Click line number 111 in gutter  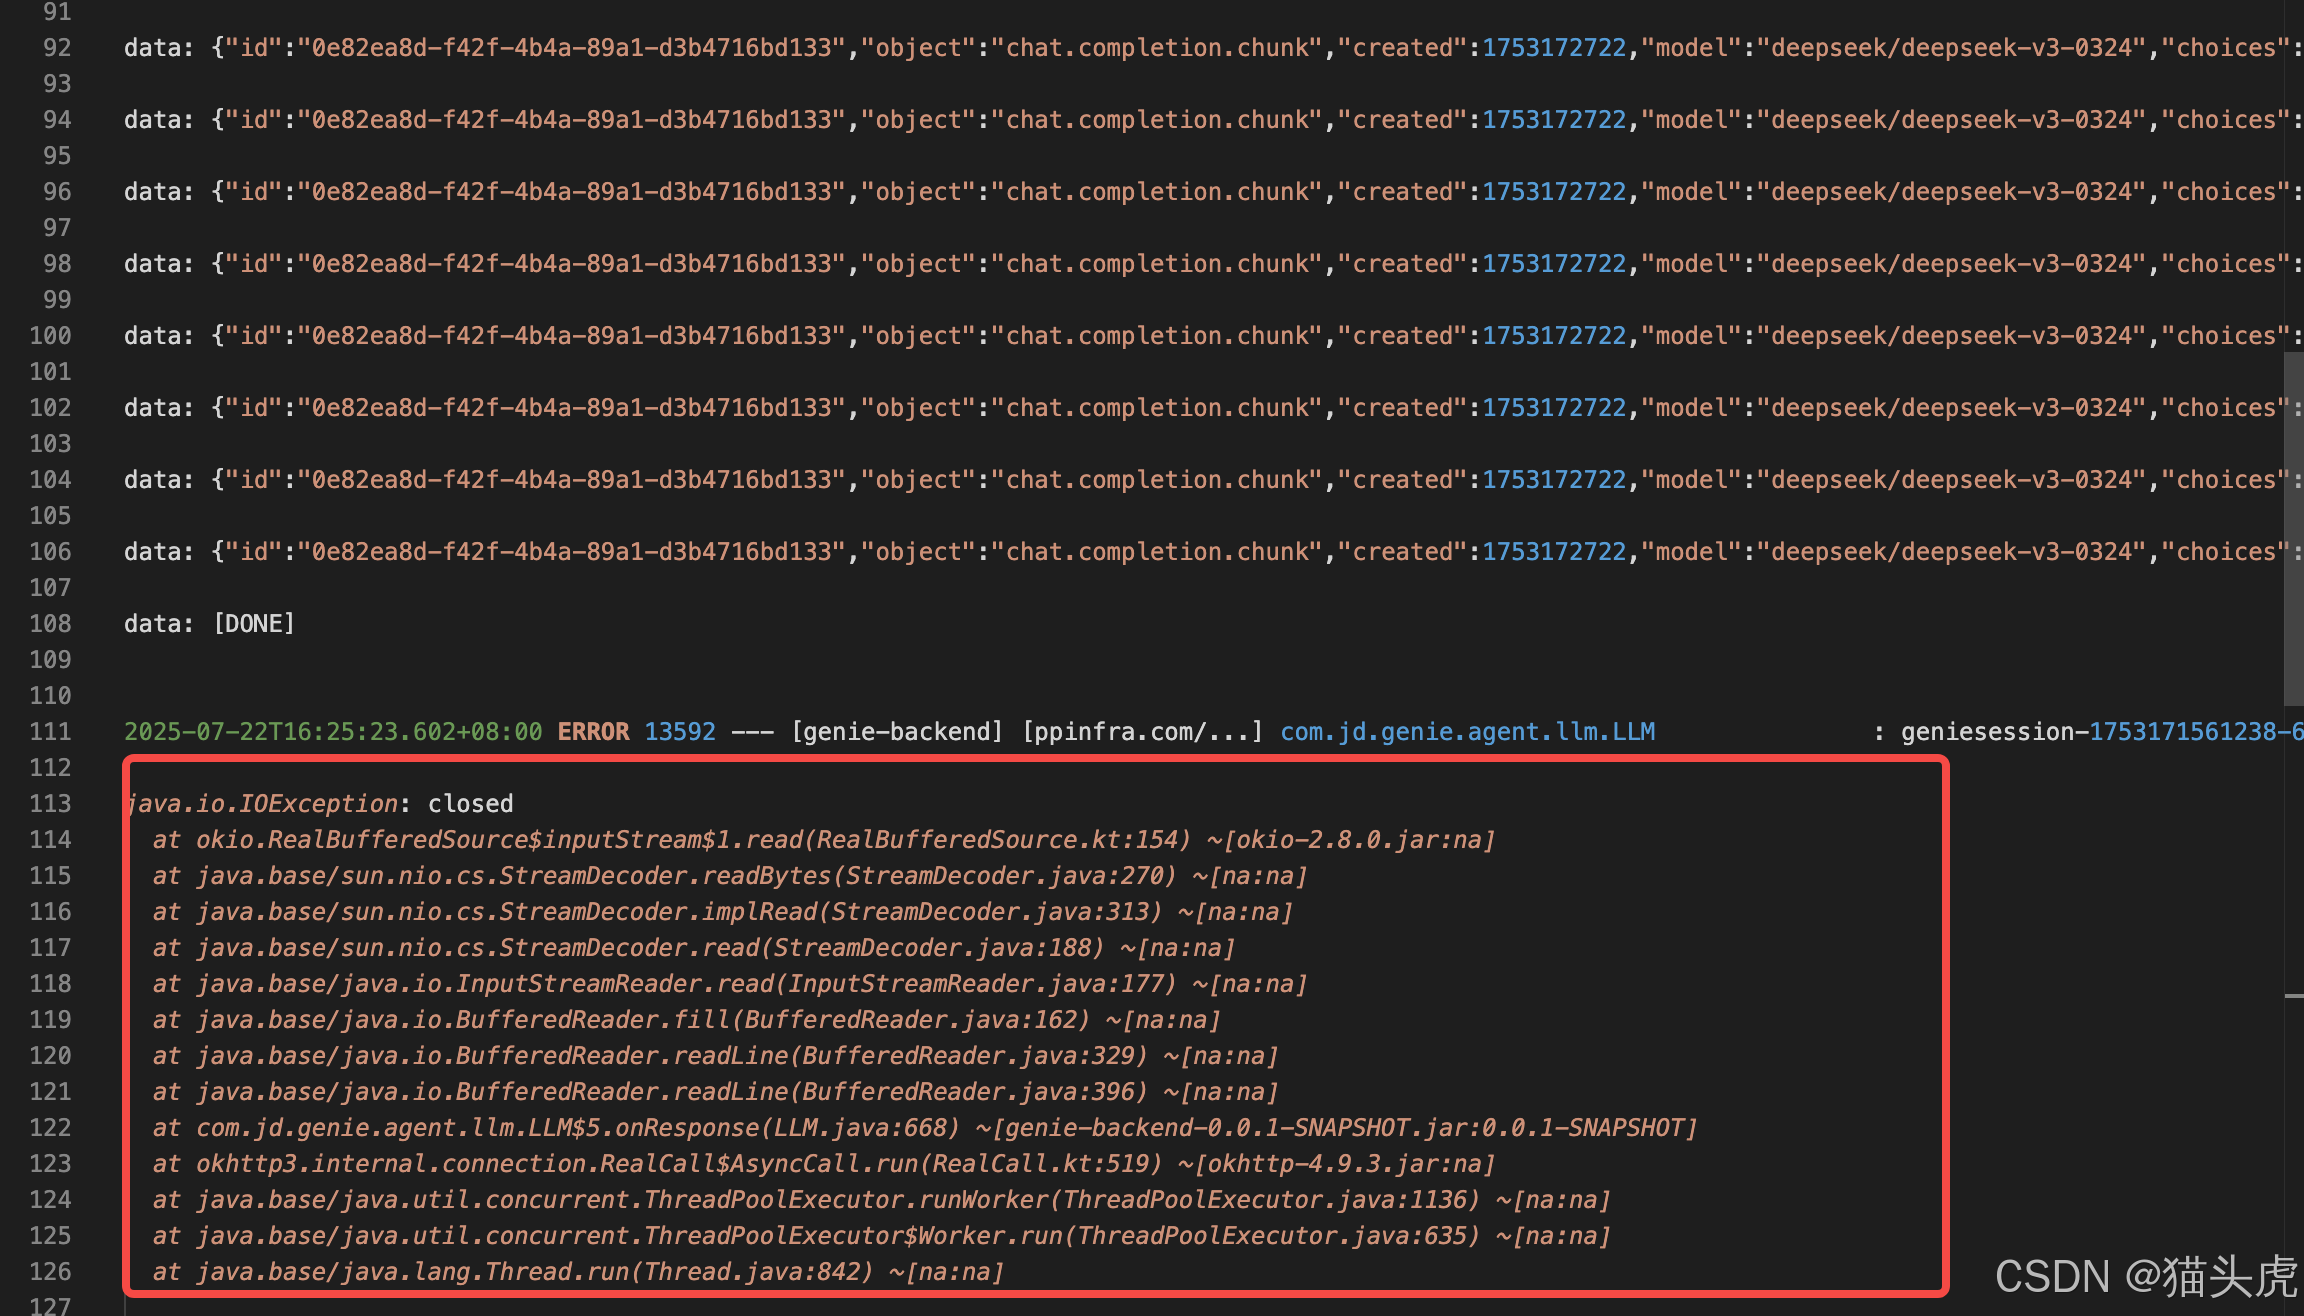[50, 732]
